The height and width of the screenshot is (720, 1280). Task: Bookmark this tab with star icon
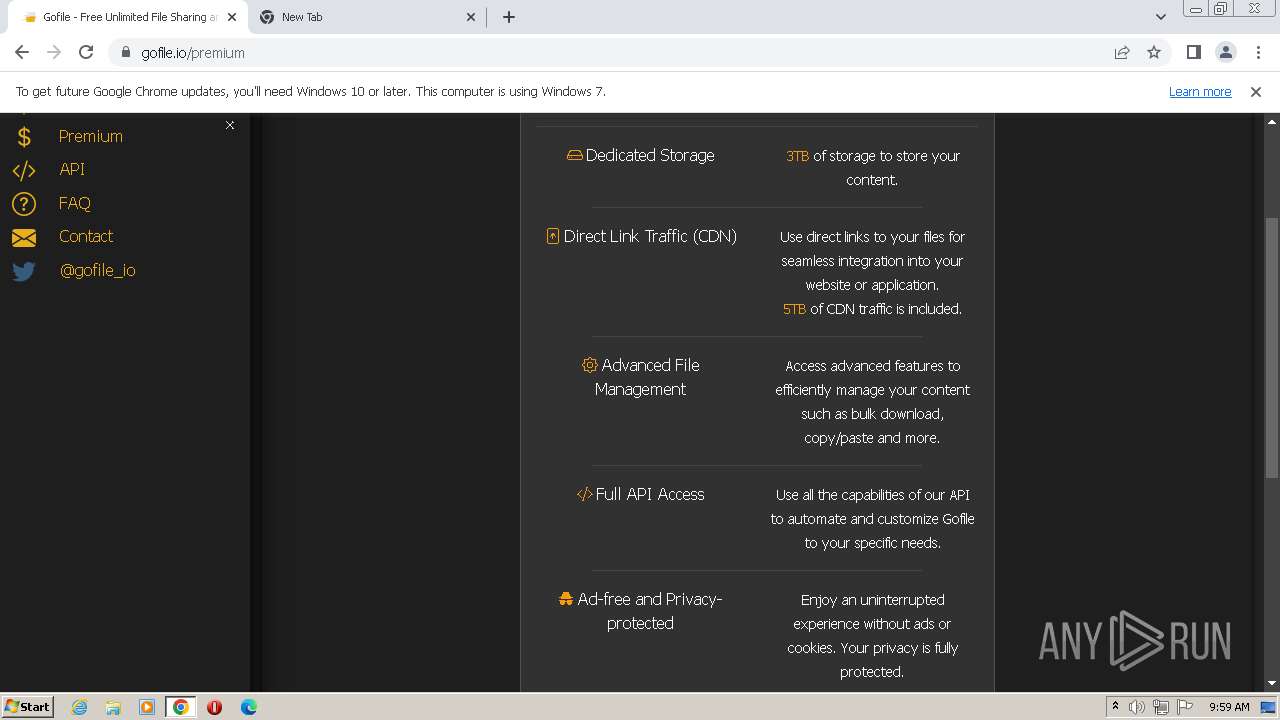[1154, 53]
